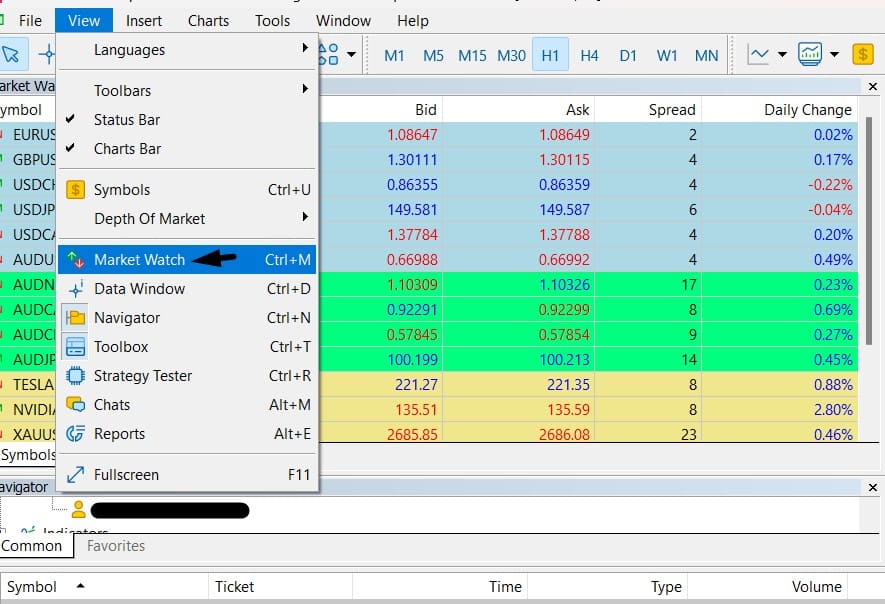Viewport: 885px width, 604px height.
Task: Sort by the Bid column header
Action: pyautogui.click(x=426, y=110)
